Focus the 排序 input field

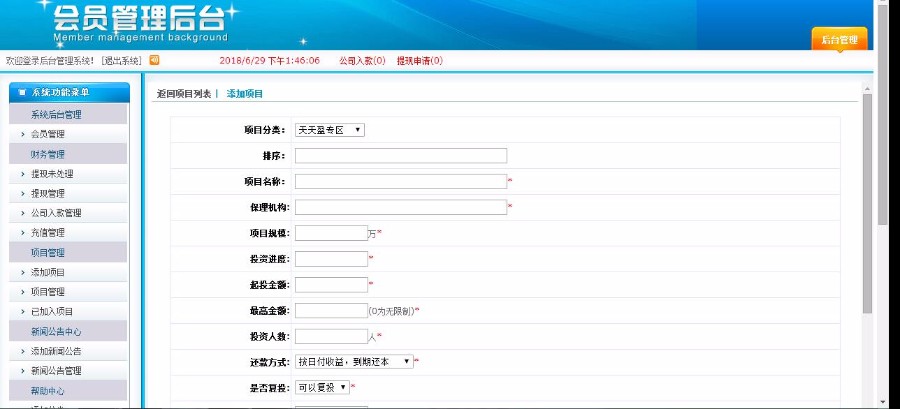[x=401, y=155]
